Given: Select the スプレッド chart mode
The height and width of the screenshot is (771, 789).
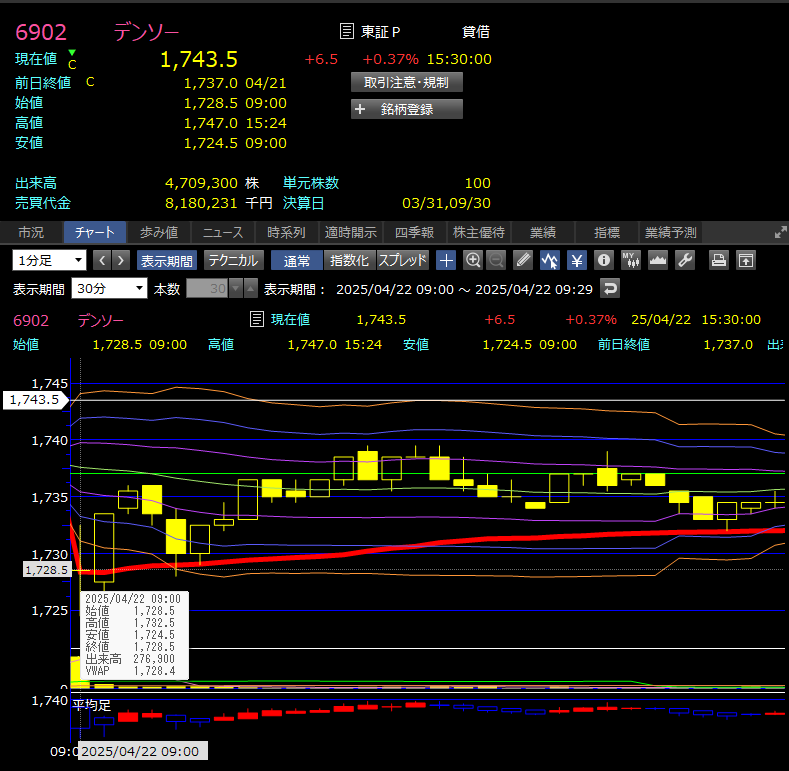Looking at the screenshot, I should click(x=403, y=260).
